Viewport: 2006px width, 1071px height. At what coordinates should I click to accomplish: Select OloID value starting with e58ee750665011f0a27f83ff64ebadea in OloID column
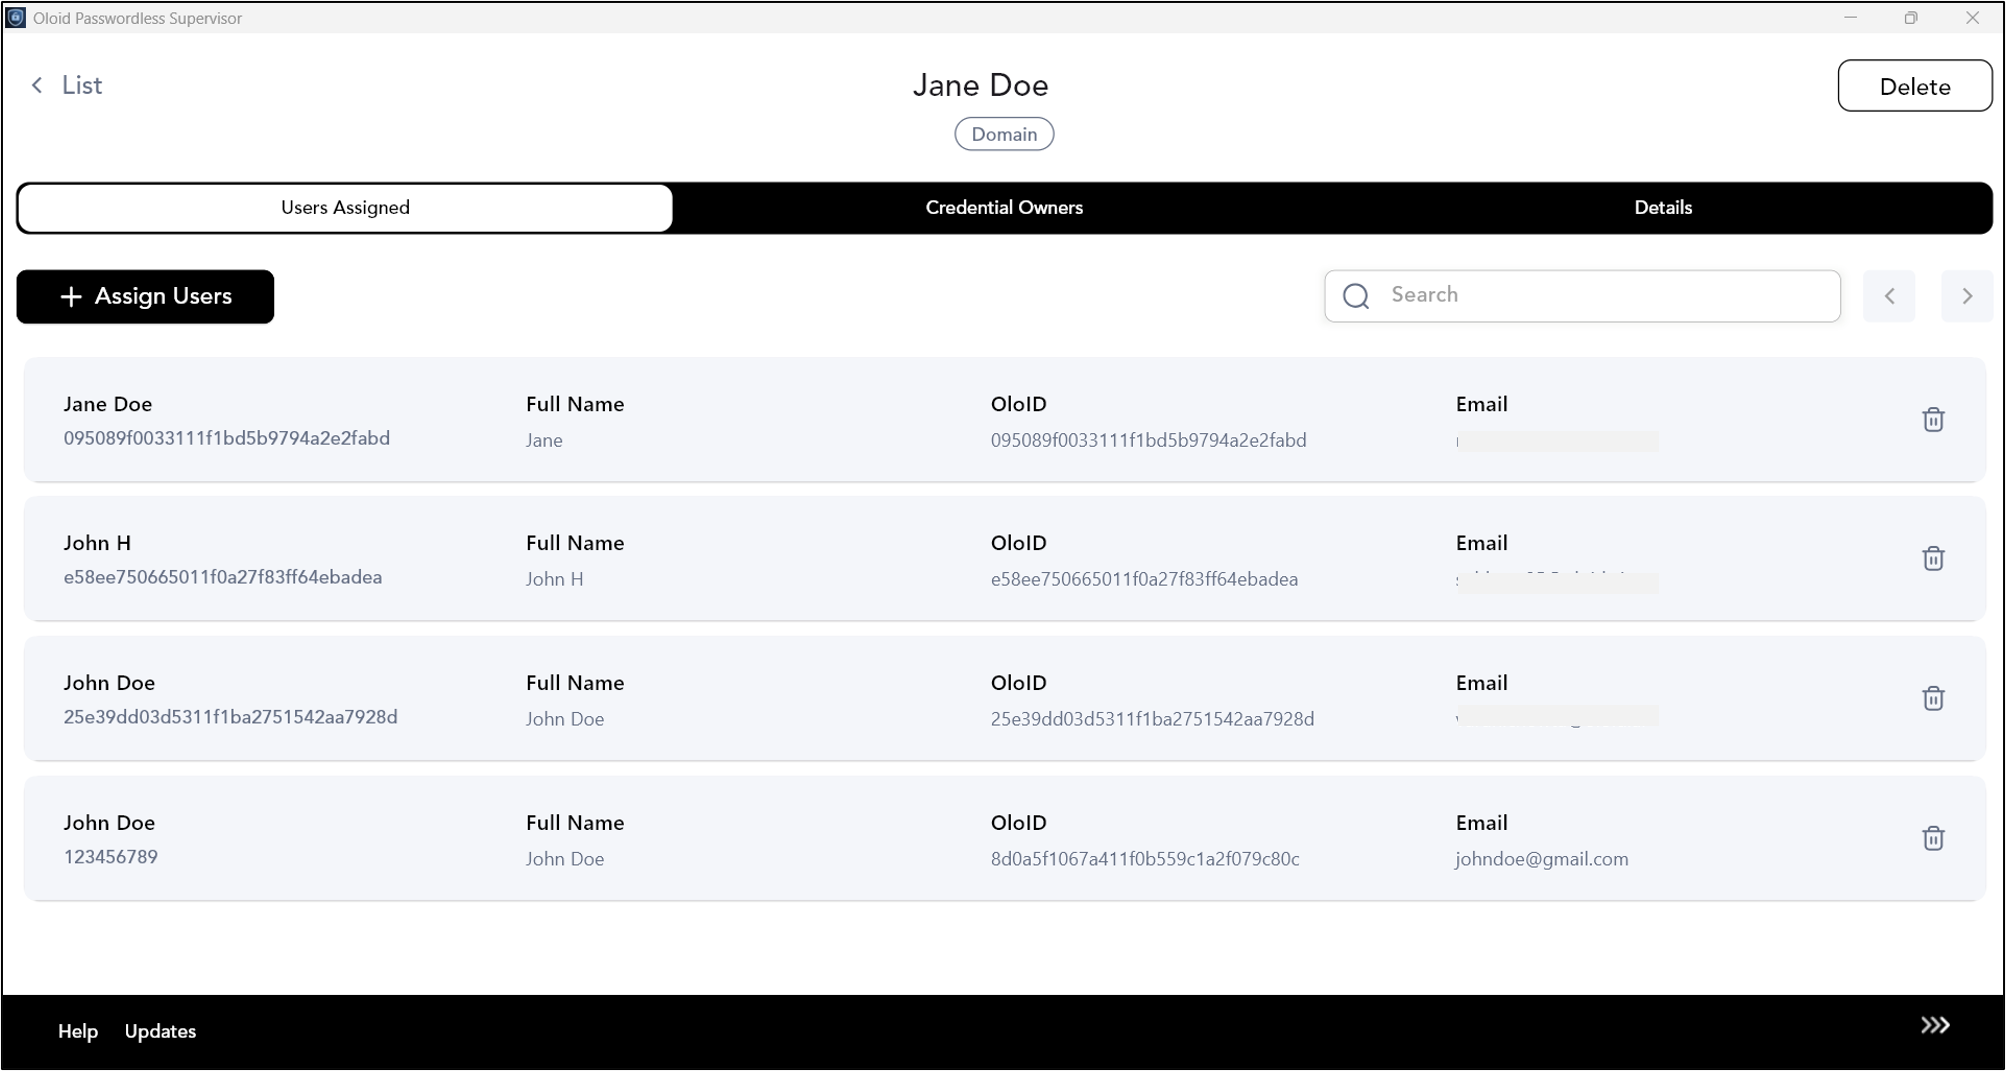pyautogui.click(x=1144, y=579)
